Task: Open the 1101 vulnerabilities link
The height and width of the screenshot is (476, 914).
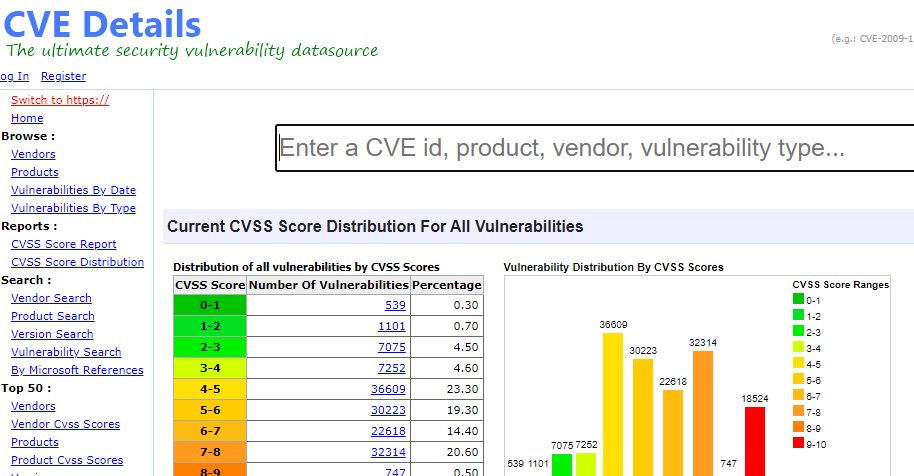Action: [392, 326]
